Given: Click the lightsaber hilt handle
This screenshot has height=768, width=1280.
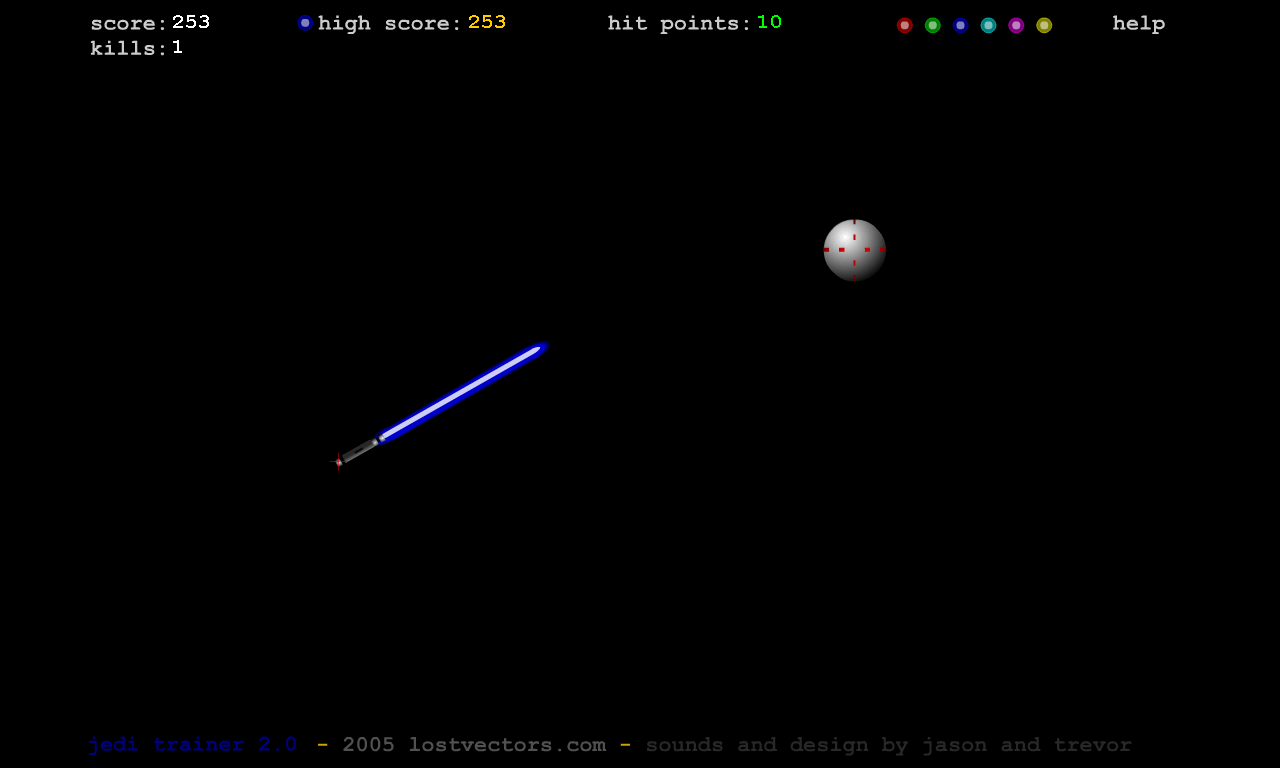Looking at the screenshot, I should [357, 451].
